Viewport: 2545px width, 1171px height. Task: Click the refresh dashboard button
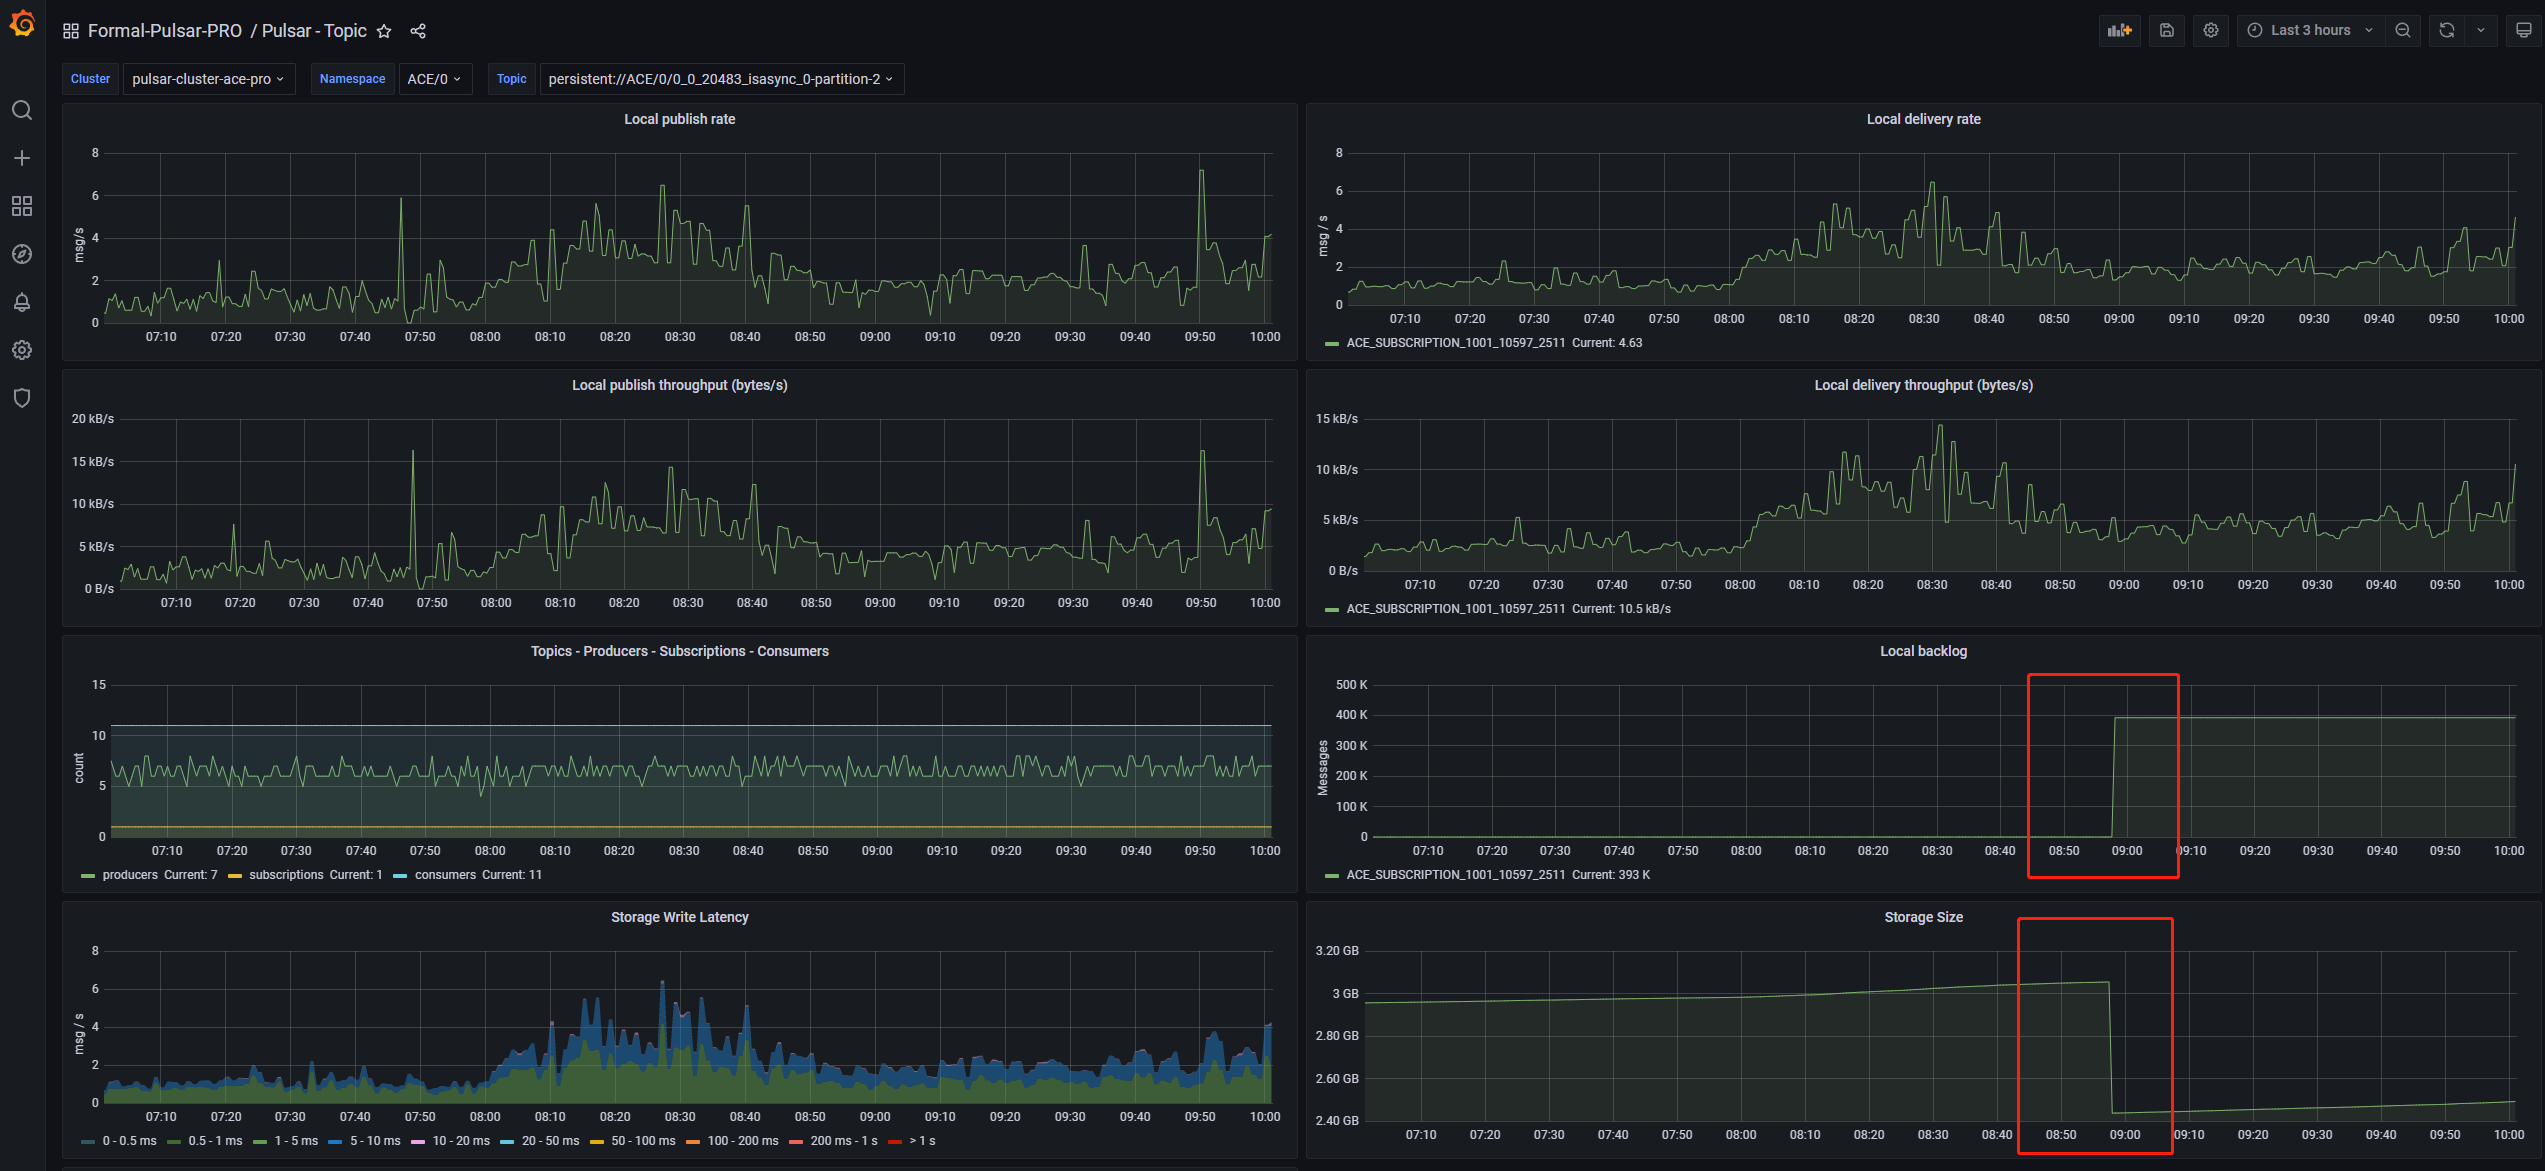click(x=2446, y=30)
